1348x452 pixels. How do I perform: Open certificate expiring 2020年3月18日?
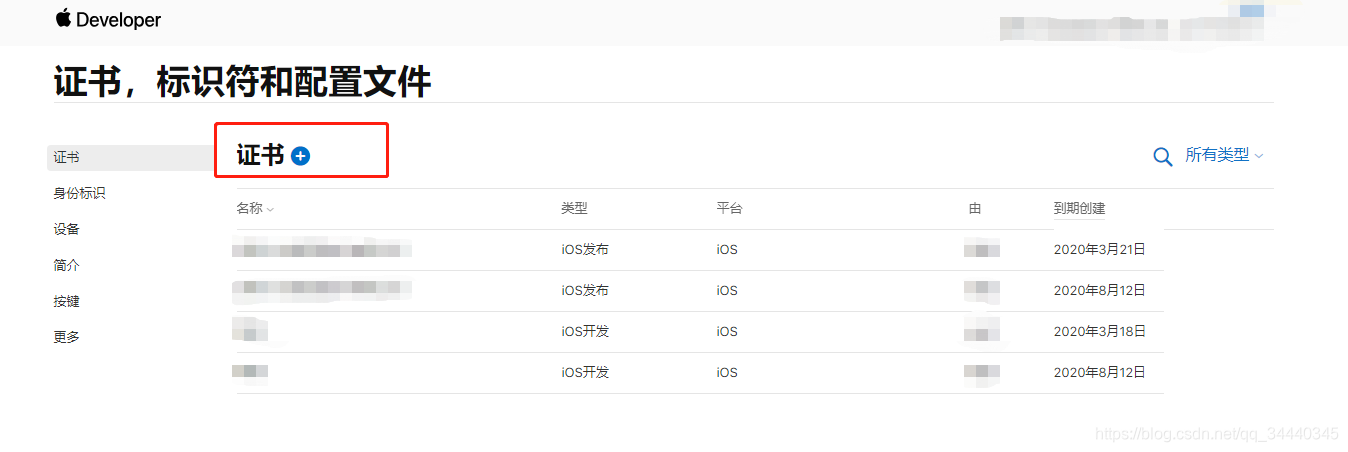(x=700, y=332)
